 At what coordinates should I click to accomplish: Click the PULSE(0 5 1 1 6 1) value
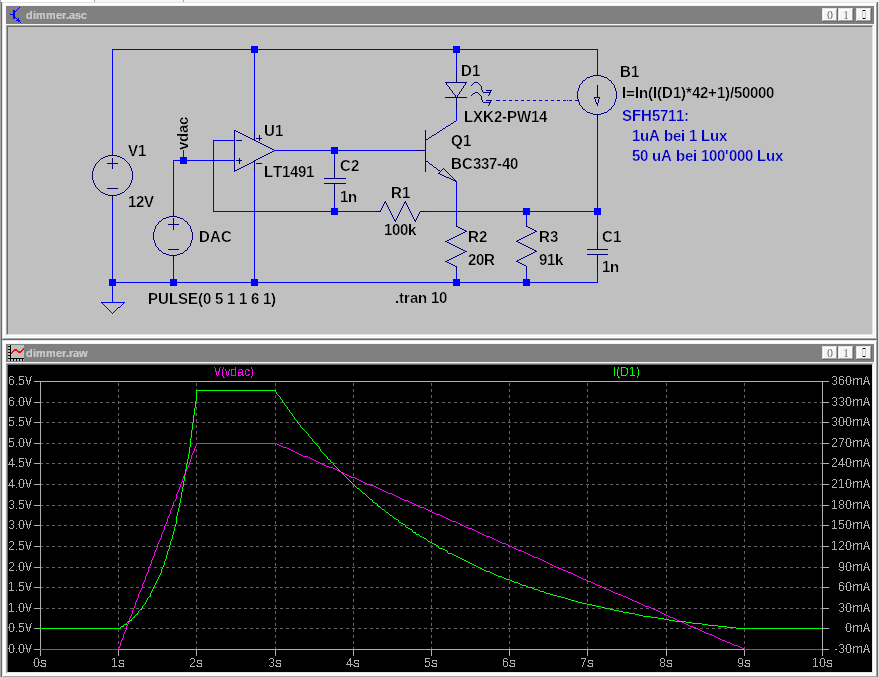[x=212, y=299]
